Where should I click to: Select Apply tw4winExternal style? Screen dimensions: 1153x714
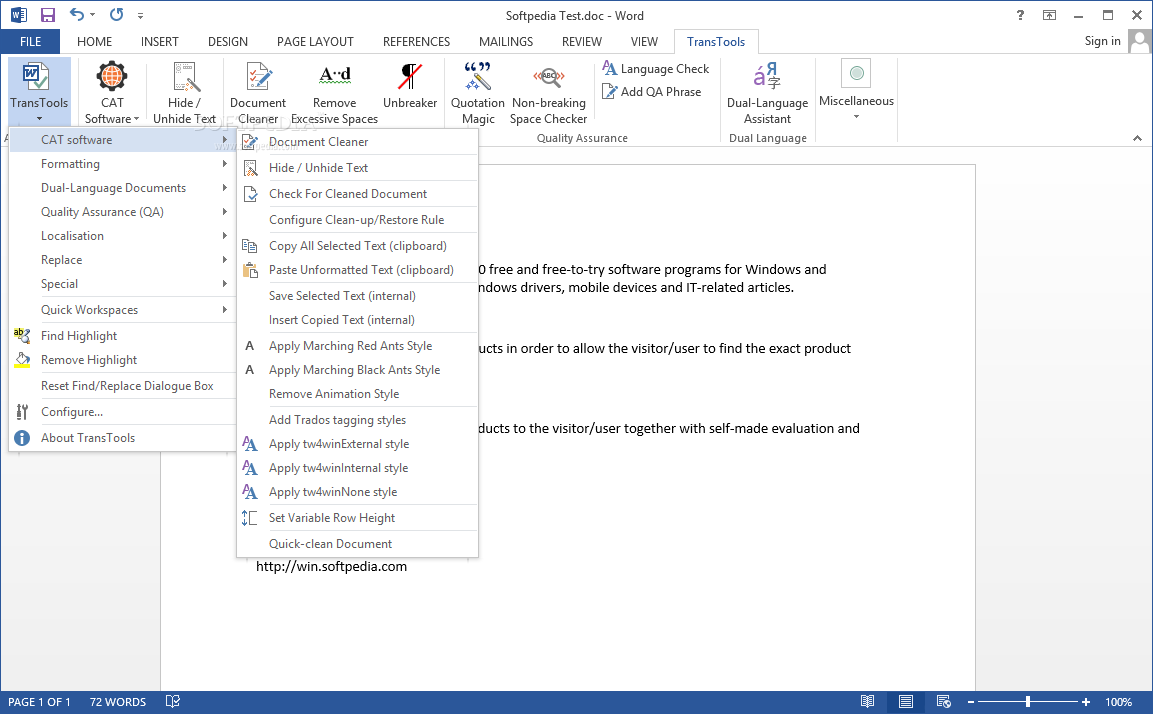pyautogui.click(x=357, y=444)
